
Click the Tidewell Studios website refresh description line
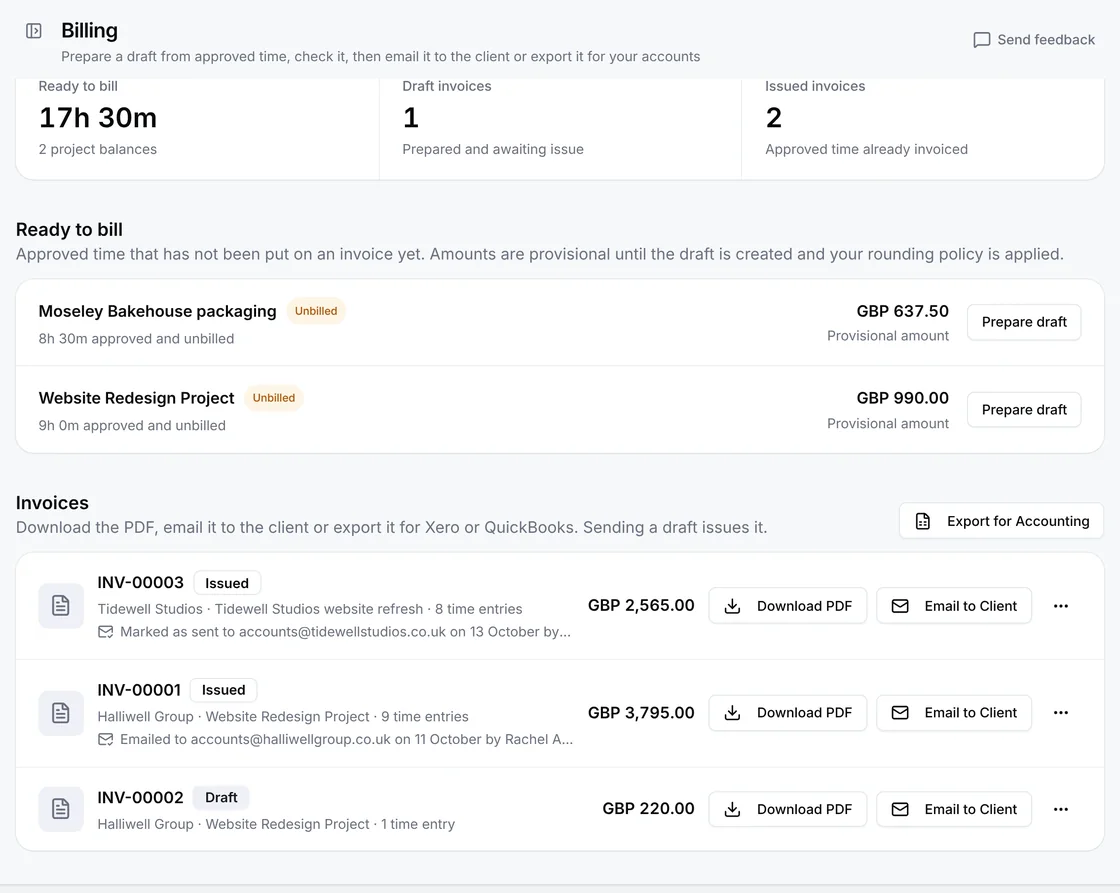tap(310, 609)
